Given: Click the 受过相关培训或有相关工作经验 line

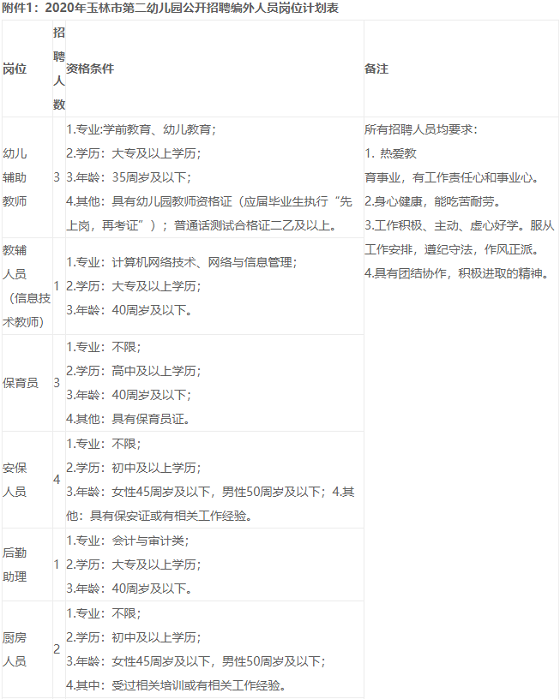Looking at the screenshot, I should [176, 685].
